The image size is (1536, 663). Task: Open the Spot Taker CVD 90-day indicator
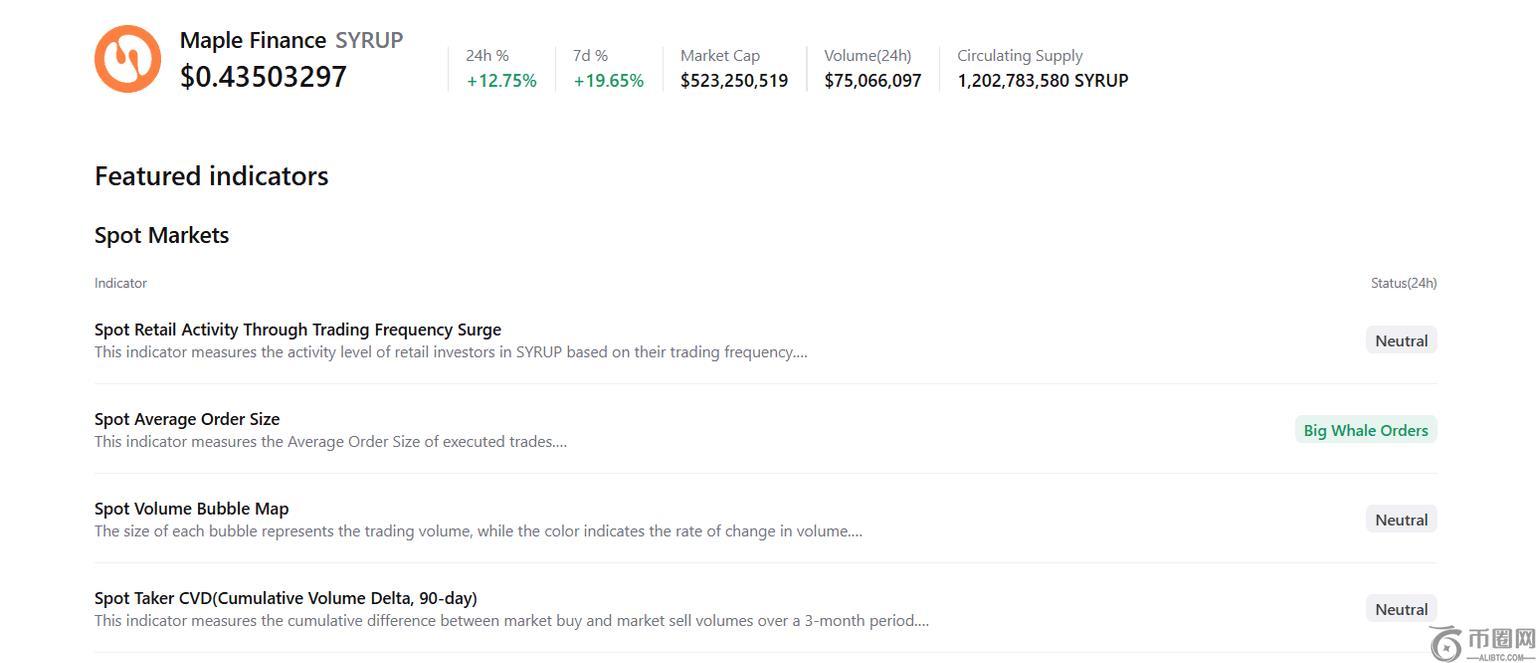[x=285, y=598]
